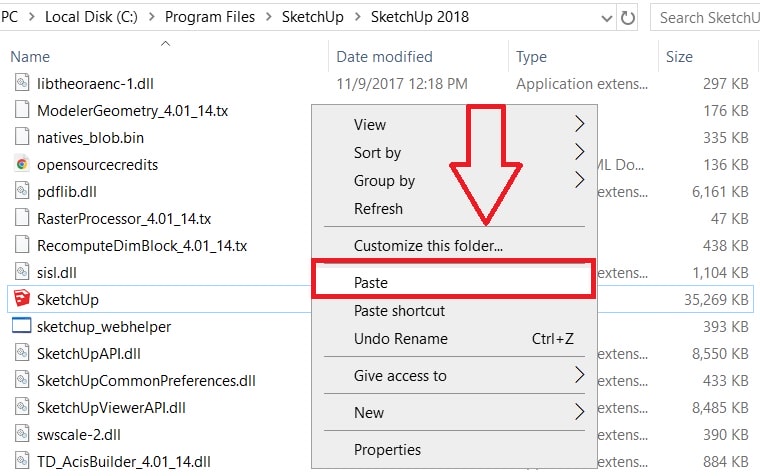Click the address bar refresh icon
Screen dimensions: 760x476
point(628,18)
